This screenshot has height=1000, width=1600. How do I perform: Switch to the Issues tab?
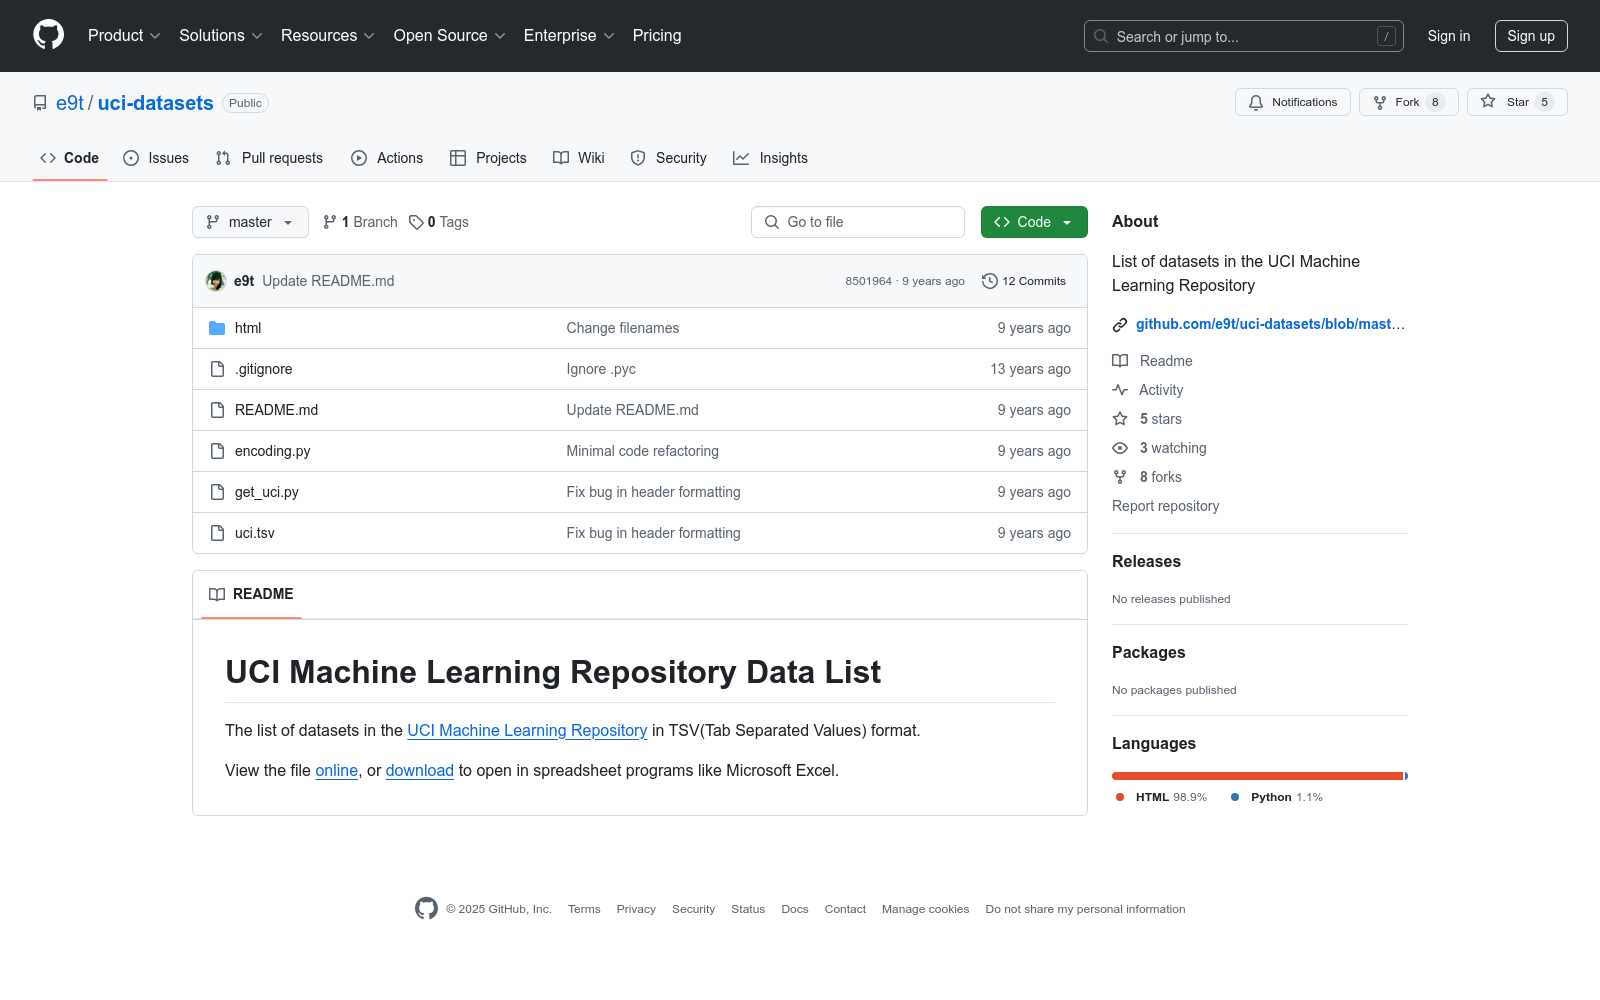point(156,158)
